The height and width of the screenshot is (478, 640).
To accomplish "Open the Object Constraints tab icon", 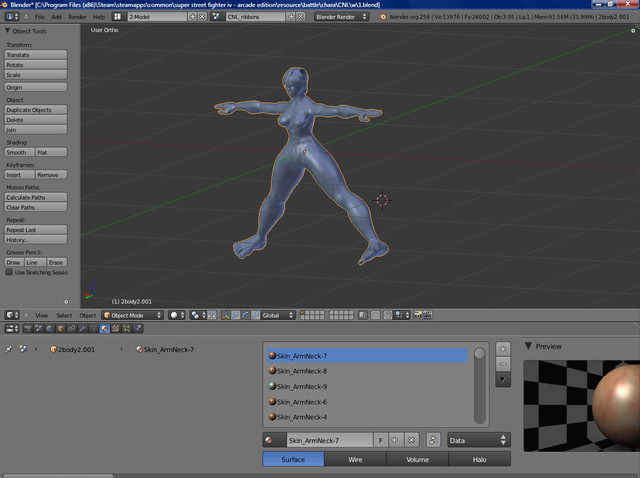I will tap(71, 329).
